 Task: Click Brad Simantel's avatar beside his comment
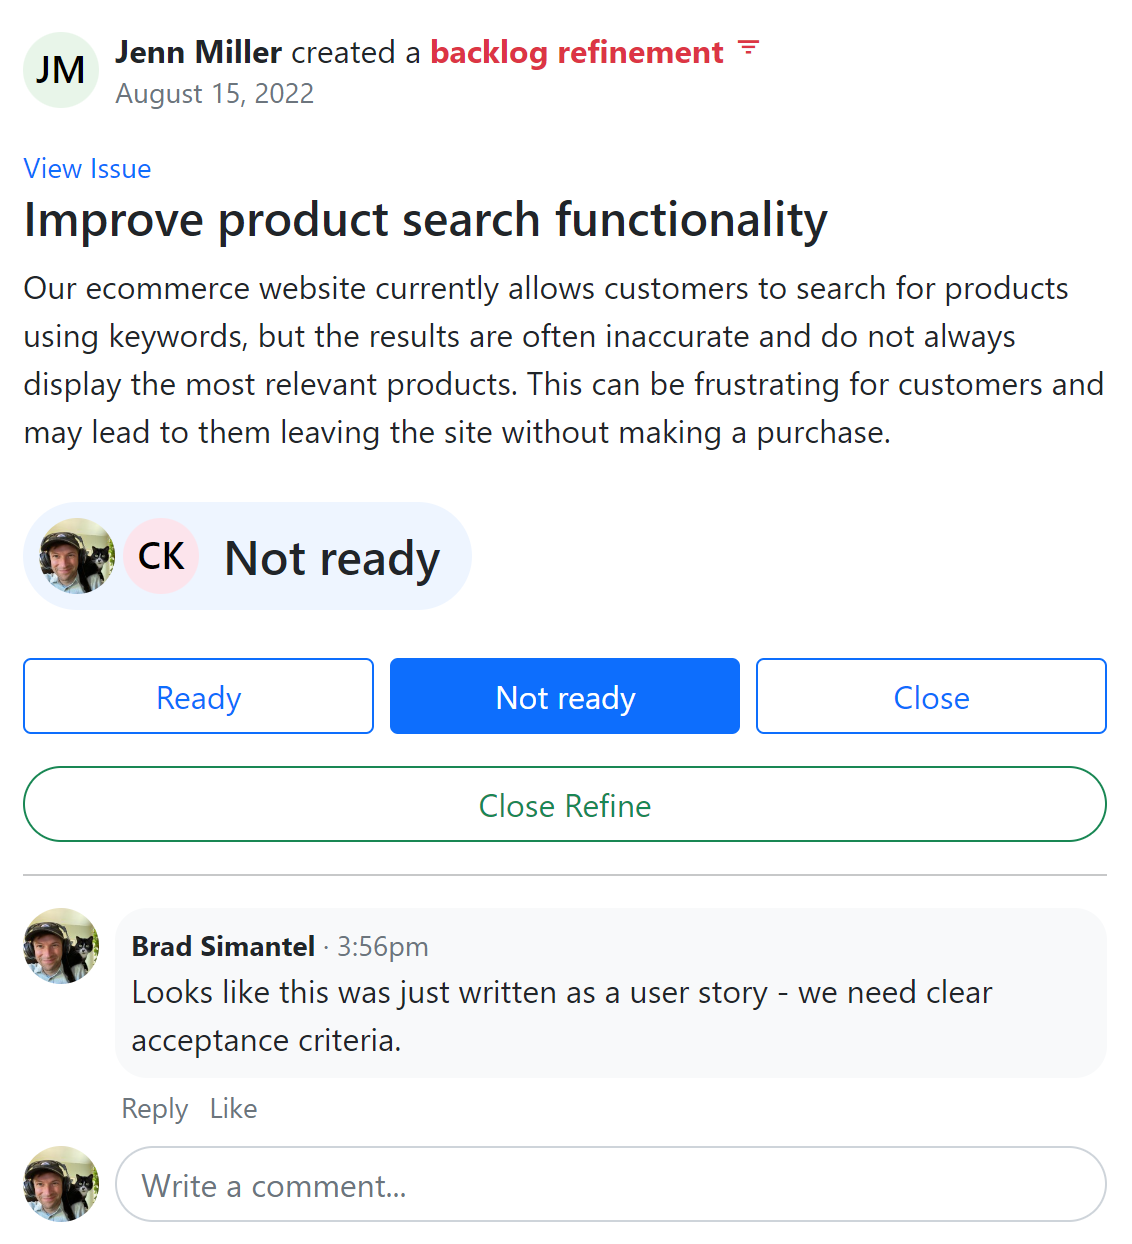pos(61,946)
